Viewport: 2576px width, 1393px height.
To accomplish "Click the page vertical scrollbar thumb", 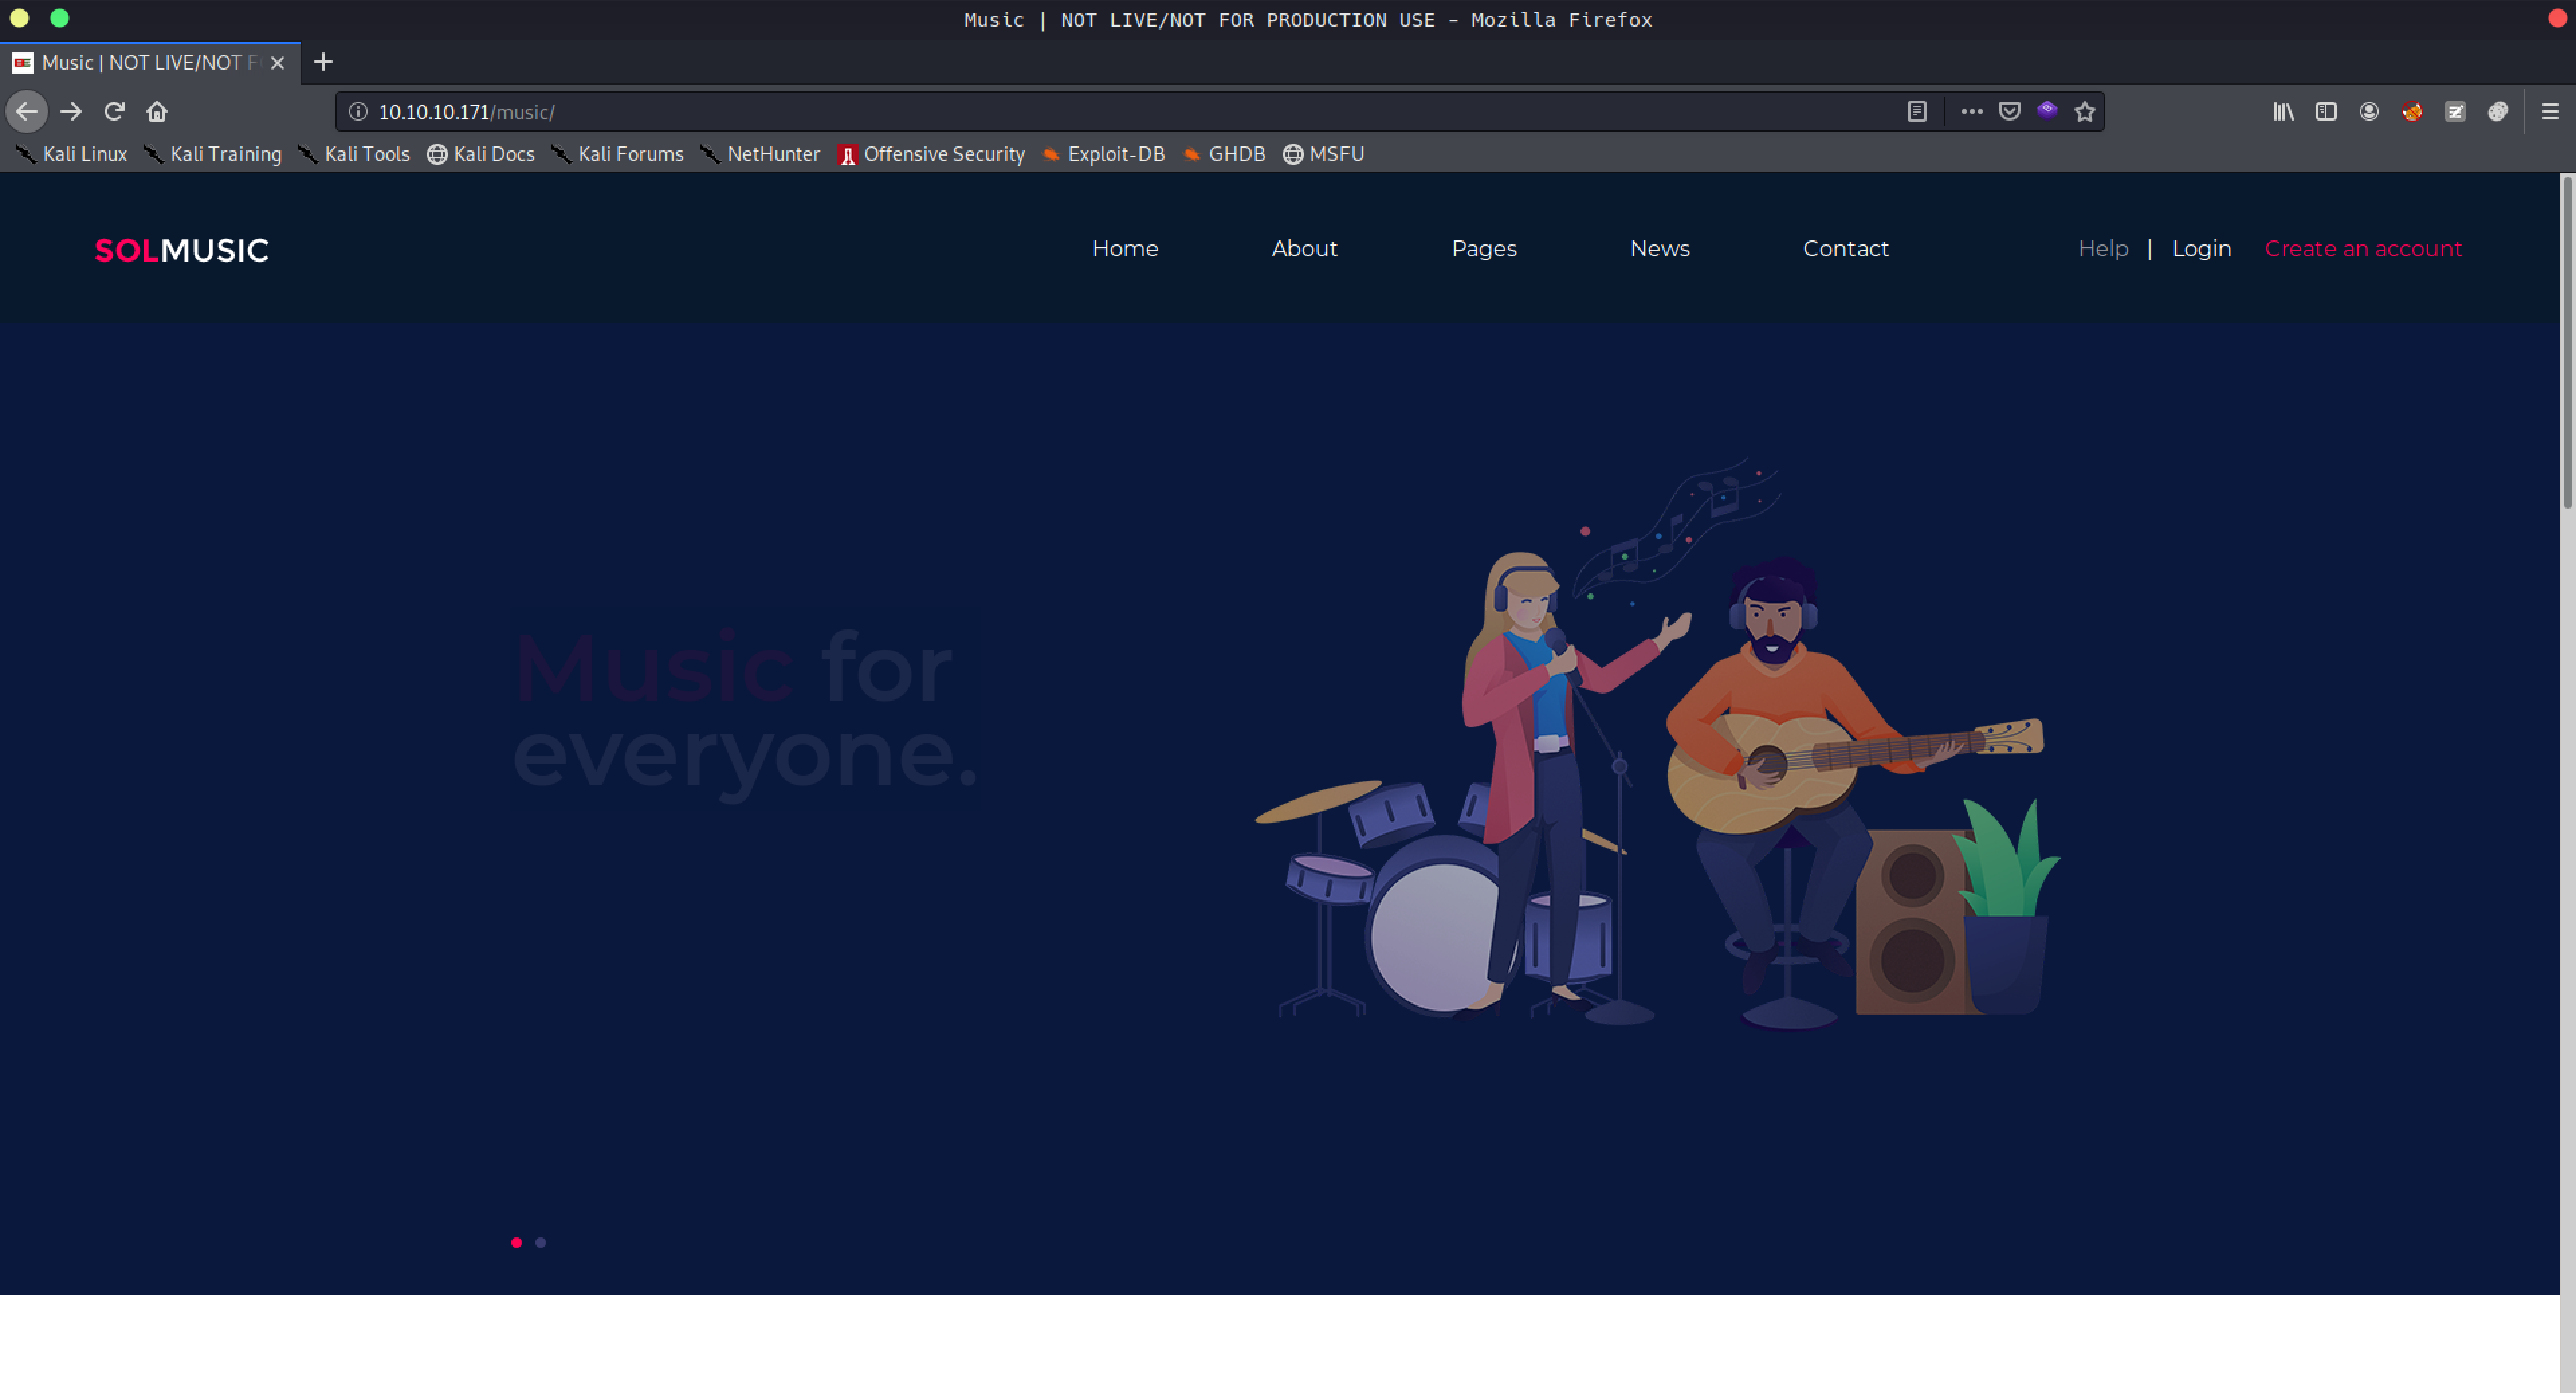I will [x=2566, y=342].
